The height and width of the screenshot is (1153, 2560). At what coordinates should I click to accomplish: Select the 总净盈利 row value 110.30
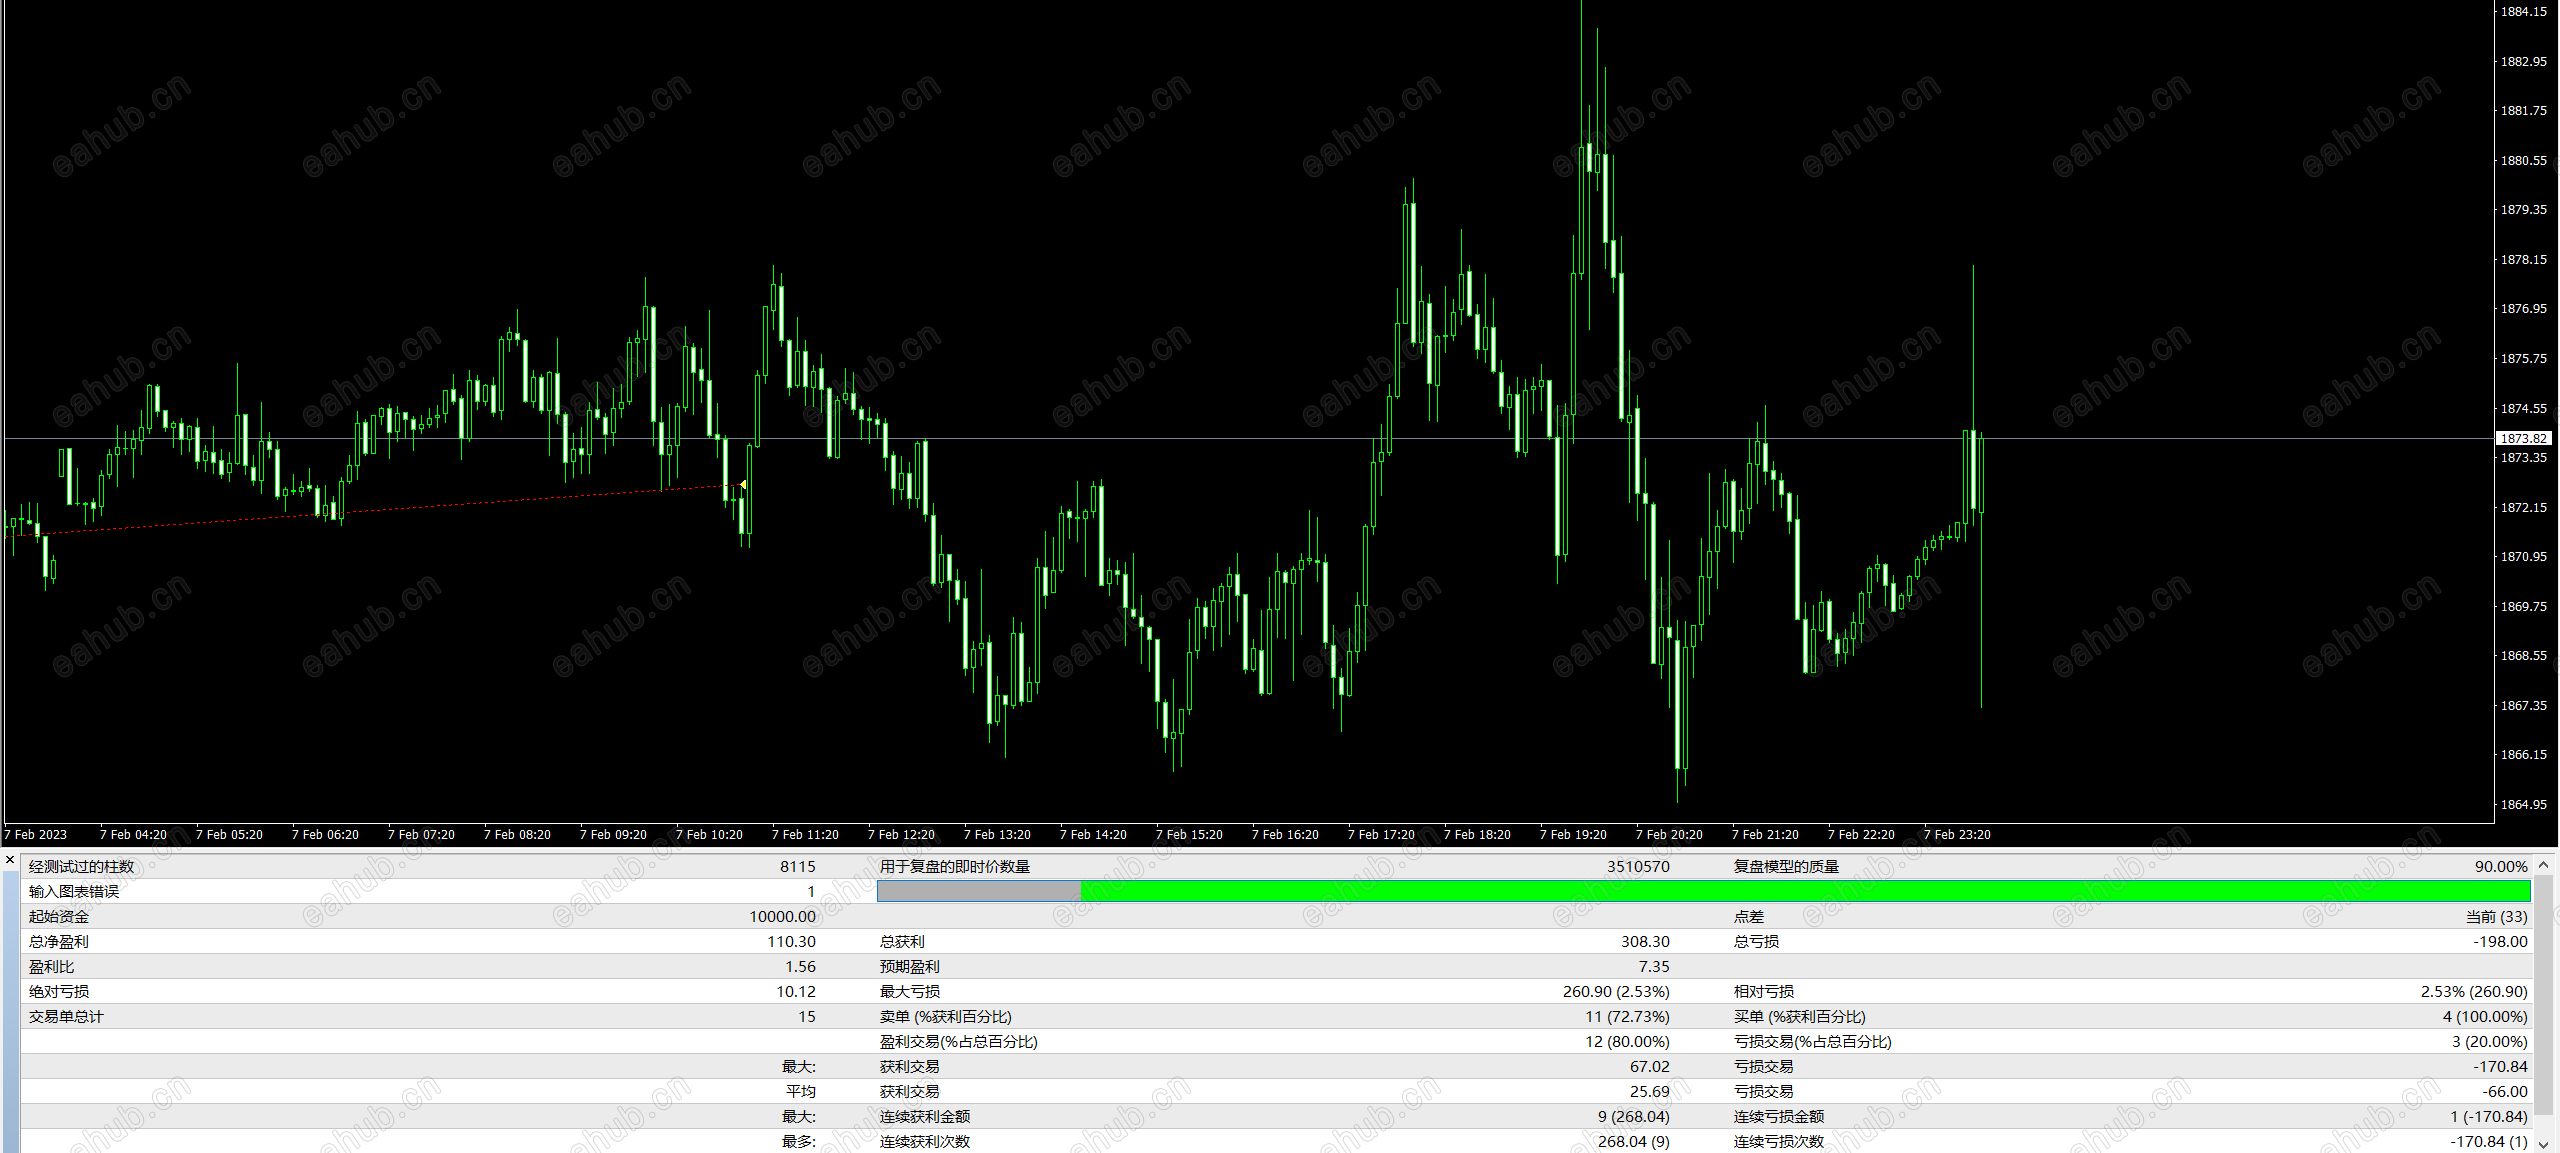coord(791,942)
